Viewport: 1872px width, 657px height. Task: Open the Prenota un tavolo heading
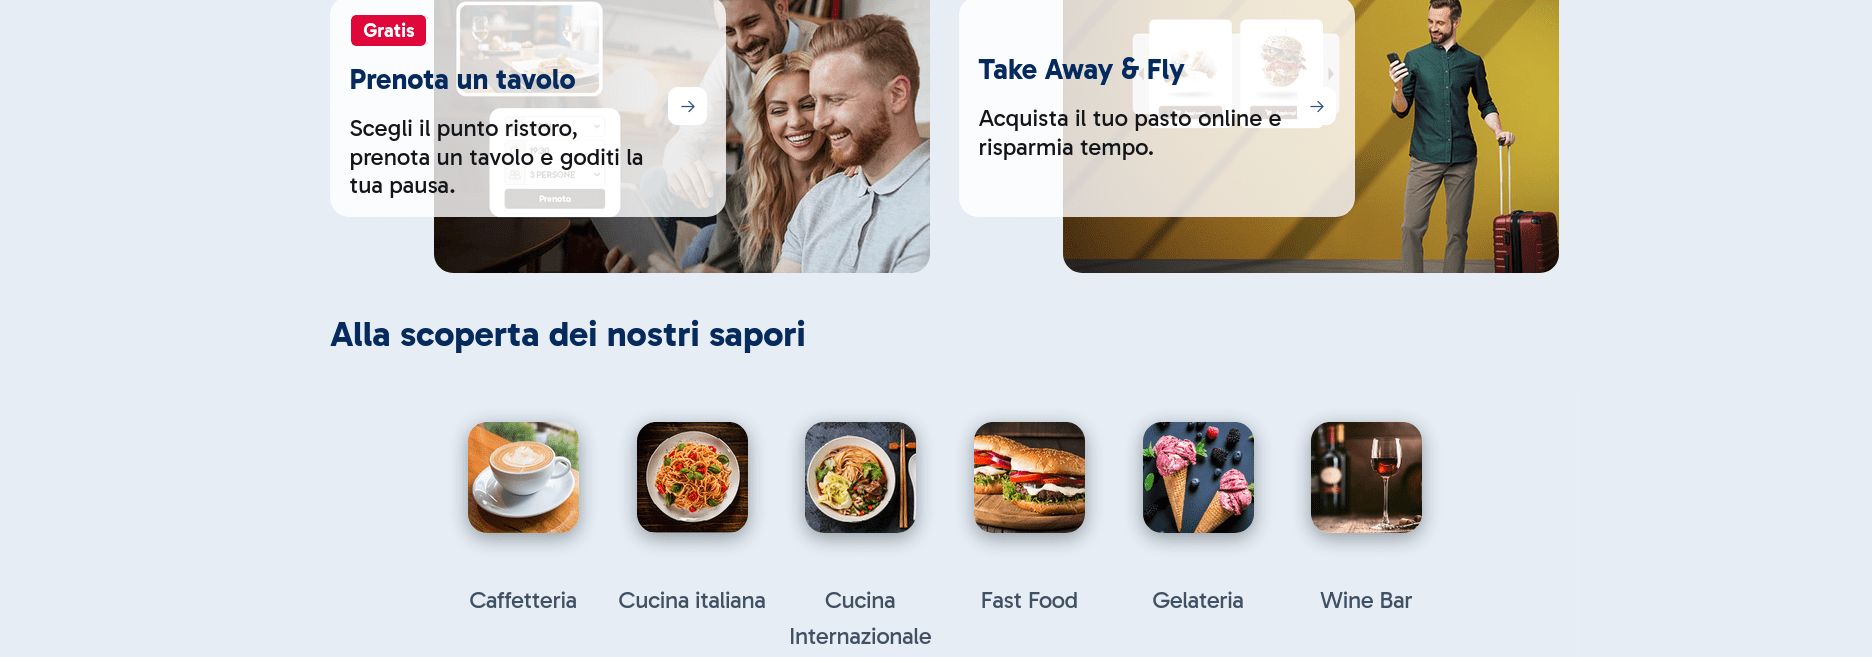tap(462, 80)
